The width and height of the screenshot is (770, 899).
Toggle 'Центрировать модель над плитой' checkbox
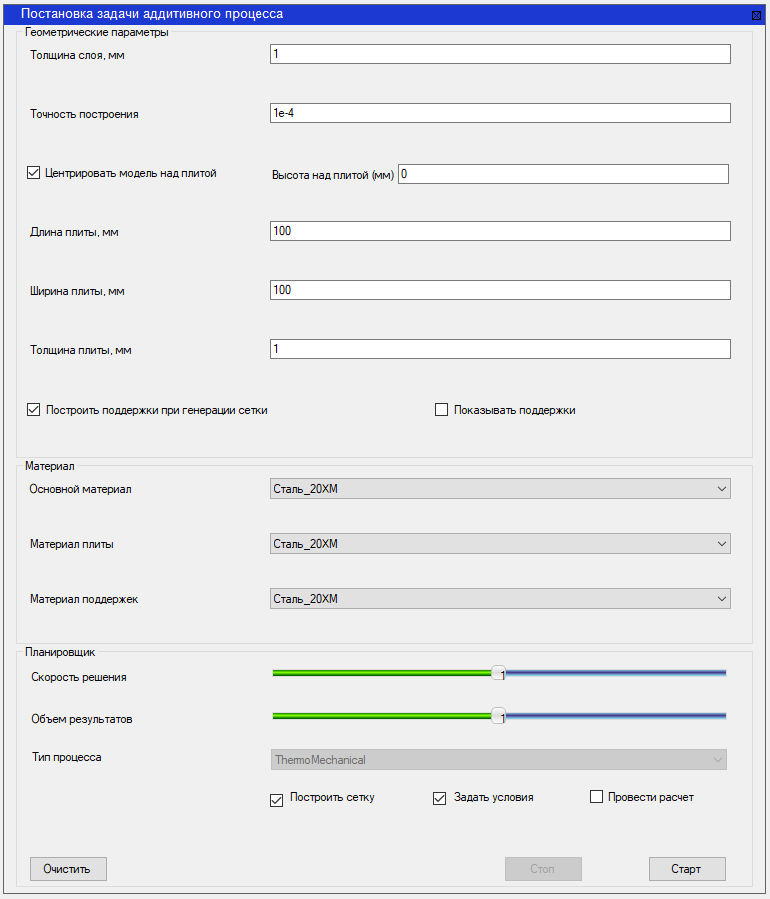pyautogui.click(x=33, y=173)
